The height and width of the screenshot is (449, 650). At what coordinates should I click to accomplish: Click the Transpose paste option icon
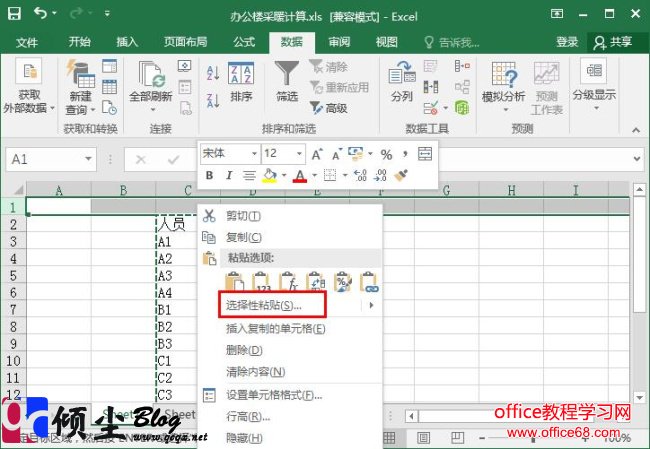[x=315, y=282]
